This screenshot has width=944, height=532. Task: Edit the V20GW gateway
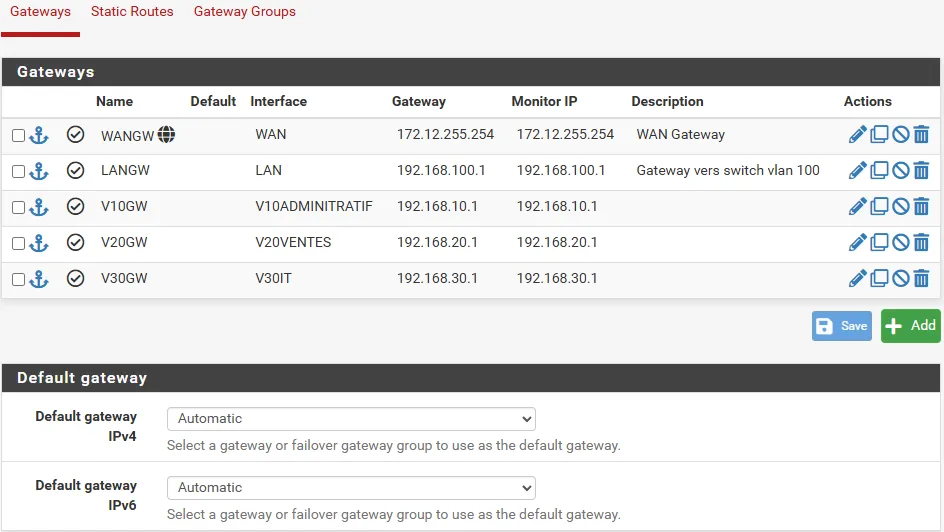(857, 243)
